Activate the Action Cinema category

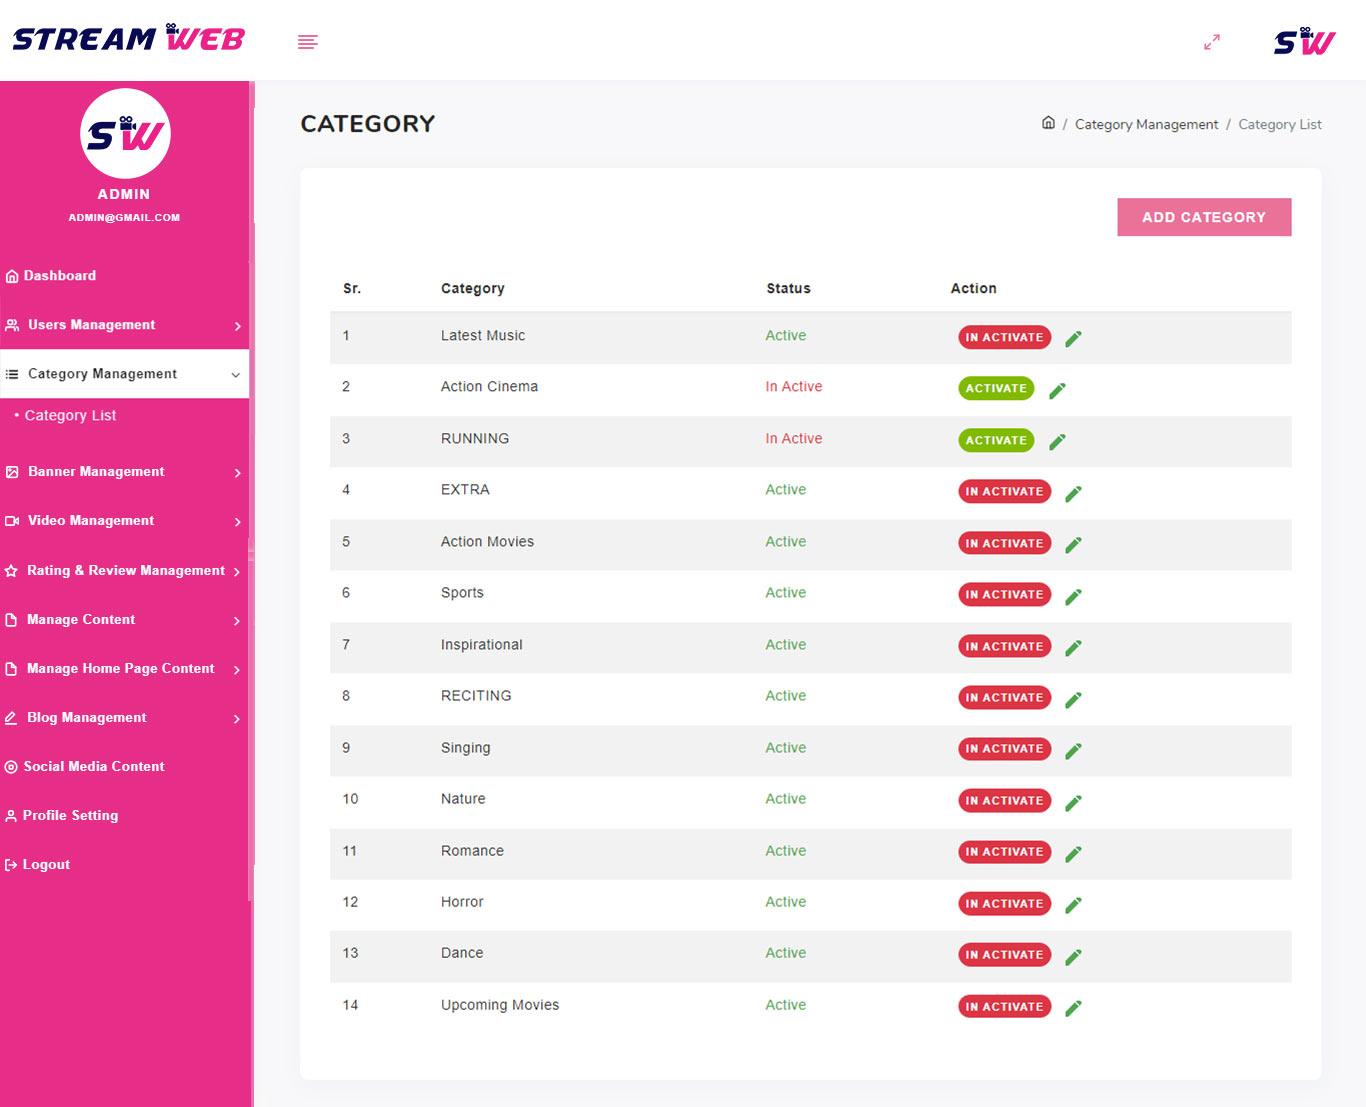point(996,389)
